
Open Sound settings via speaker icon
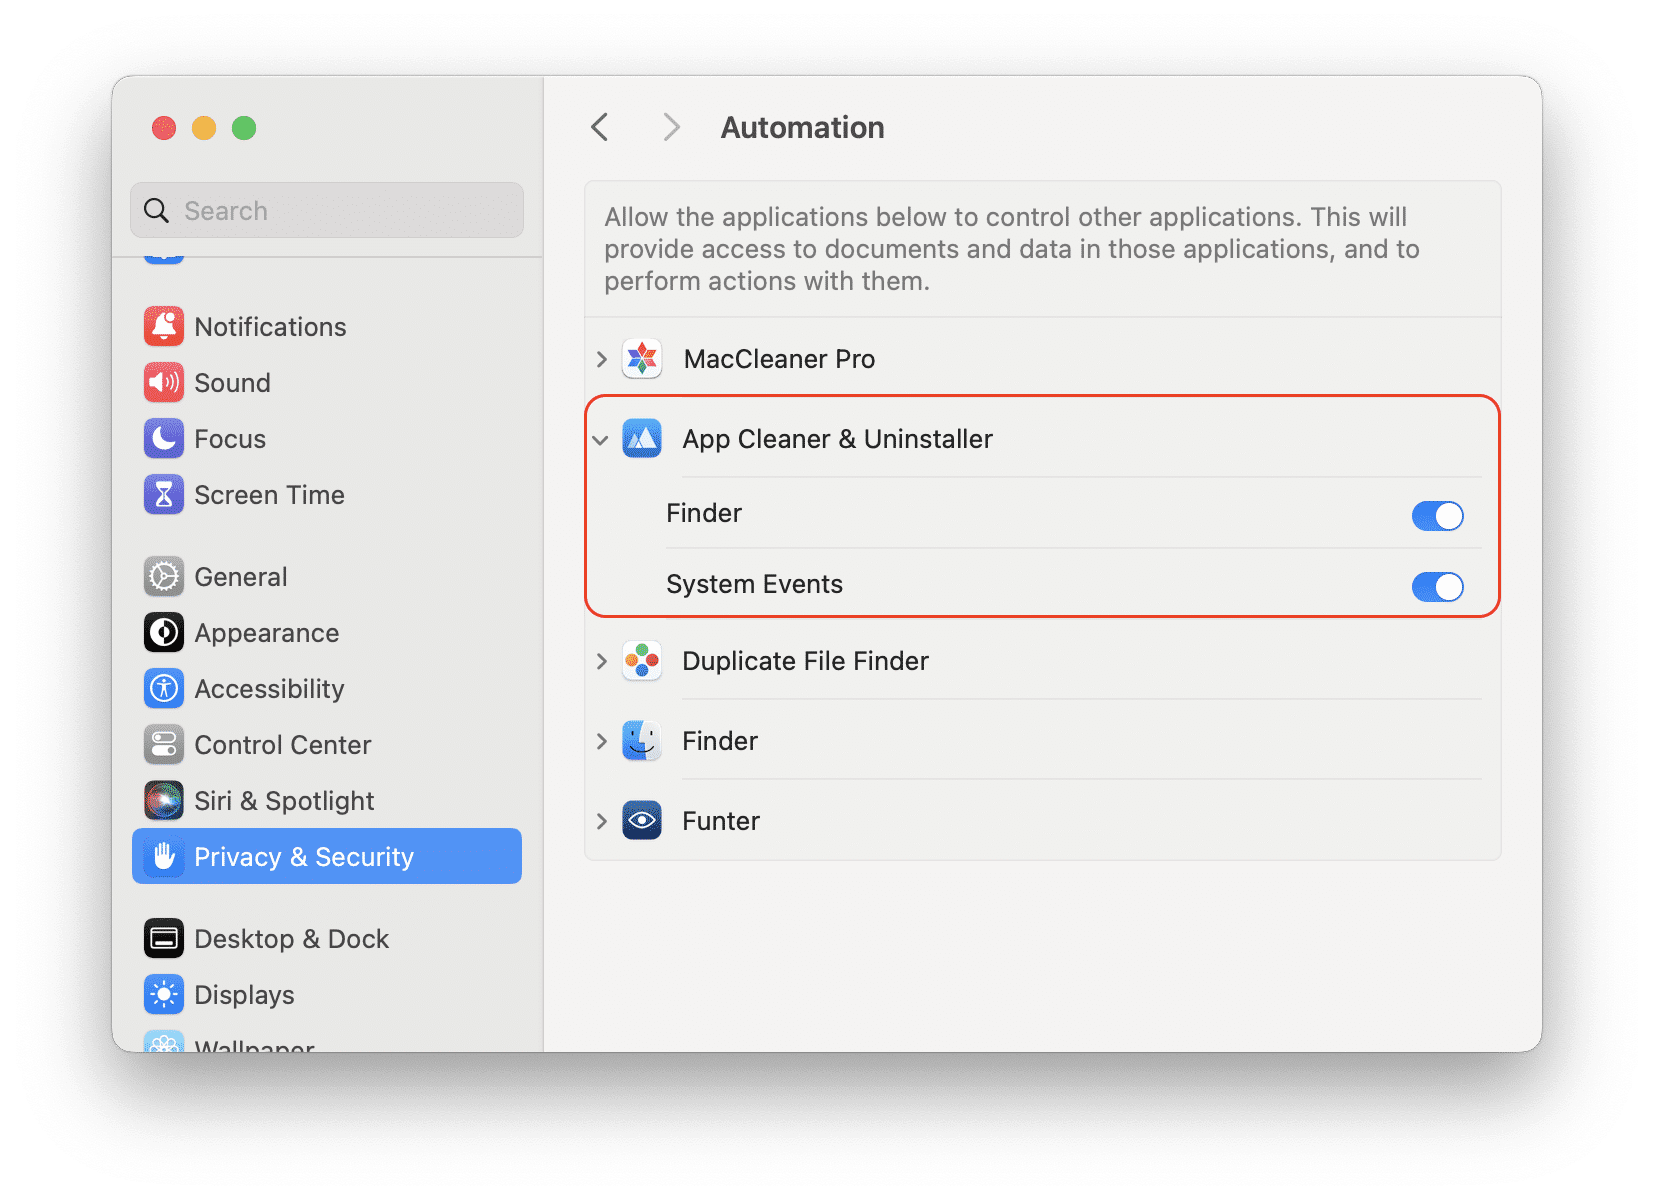(163, 382)
